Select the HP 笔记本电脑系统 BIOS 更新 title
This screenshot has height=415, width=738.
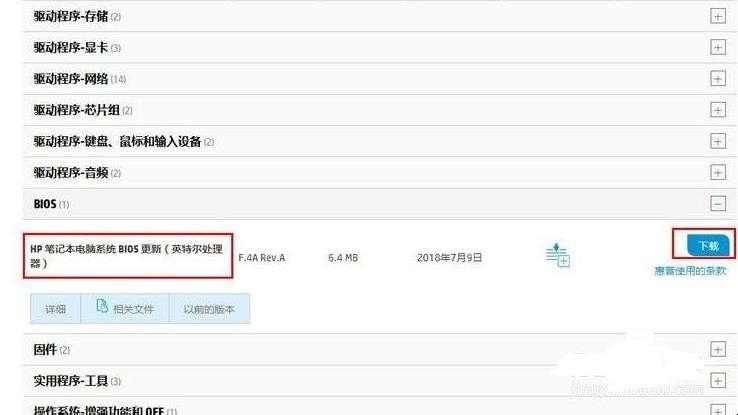coord(127,255)
